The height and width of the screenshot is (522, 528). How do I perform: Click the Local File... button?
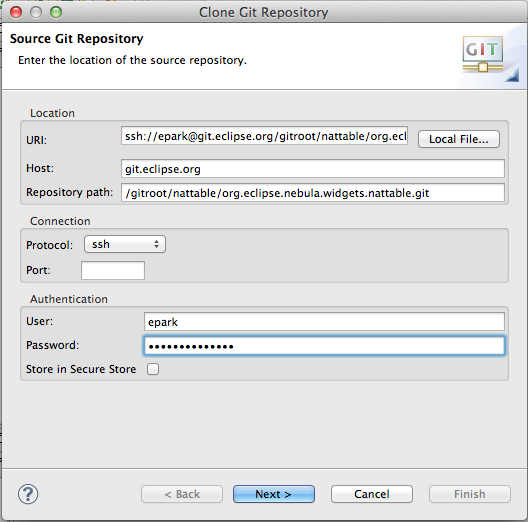pyautogui.click(x=459, y=139)
